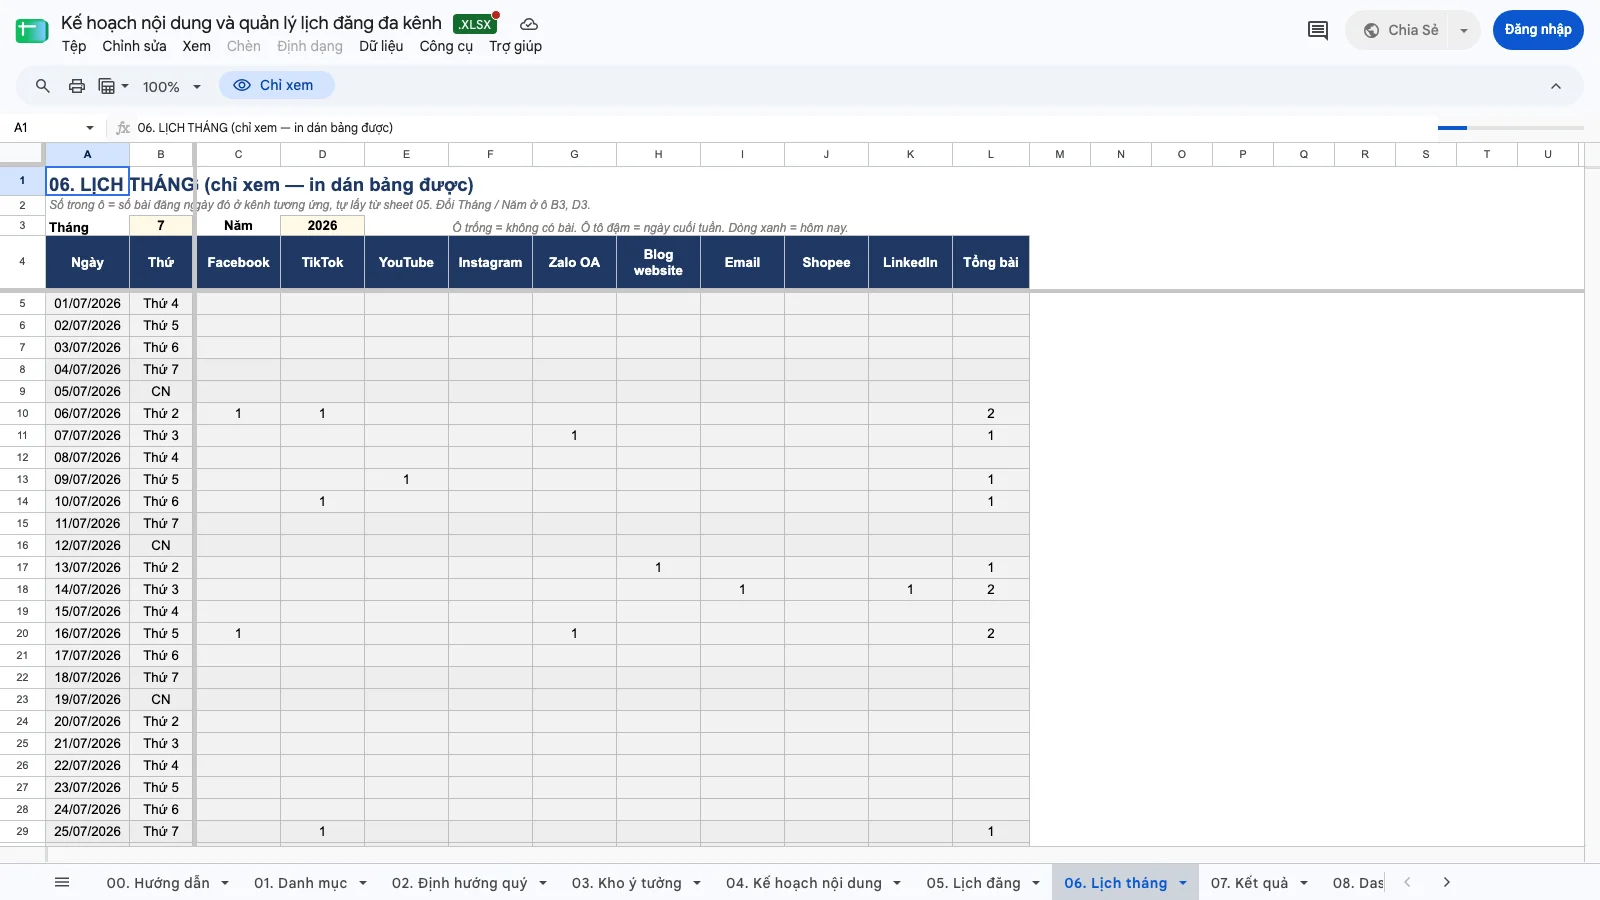Click the Blog website header cell

click(658, 262)
